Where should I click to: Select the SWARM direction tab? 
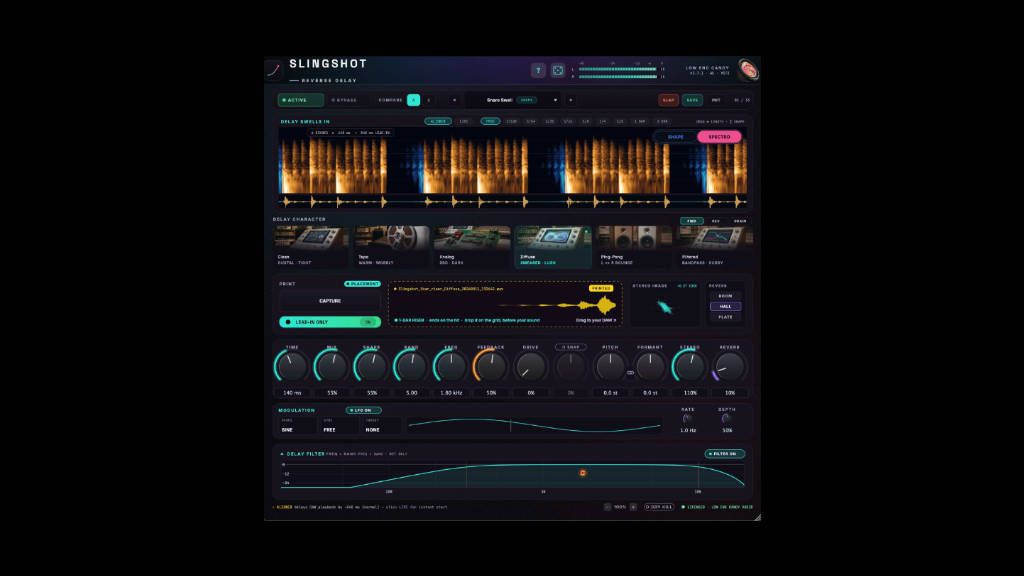point(740,221)
